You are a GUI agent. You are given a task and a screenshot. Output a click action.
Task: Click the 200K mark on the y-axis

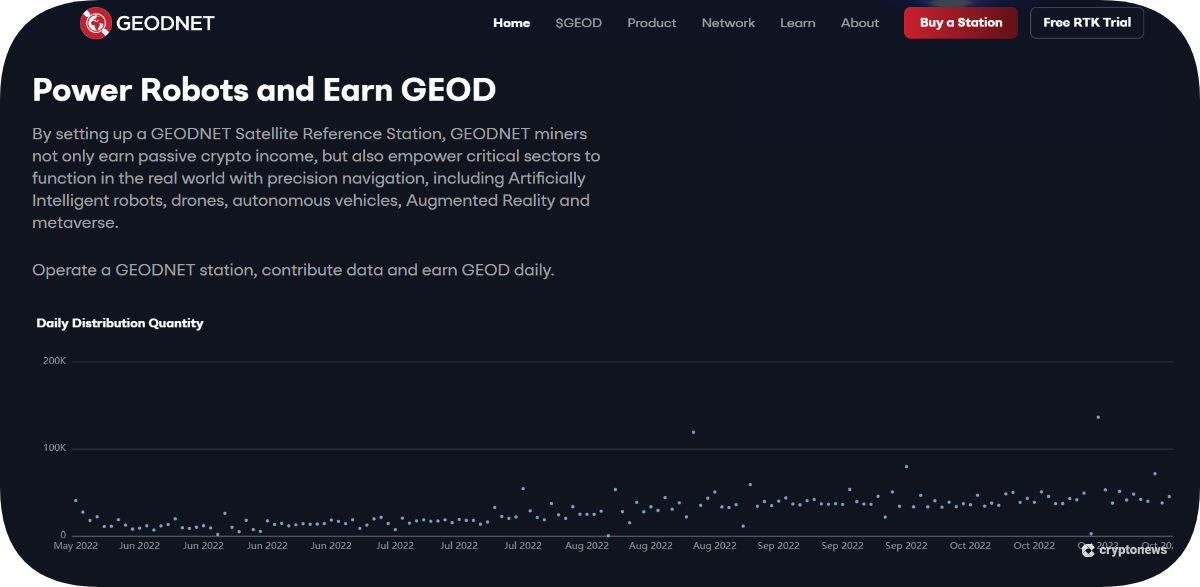[x=57, y=361]
